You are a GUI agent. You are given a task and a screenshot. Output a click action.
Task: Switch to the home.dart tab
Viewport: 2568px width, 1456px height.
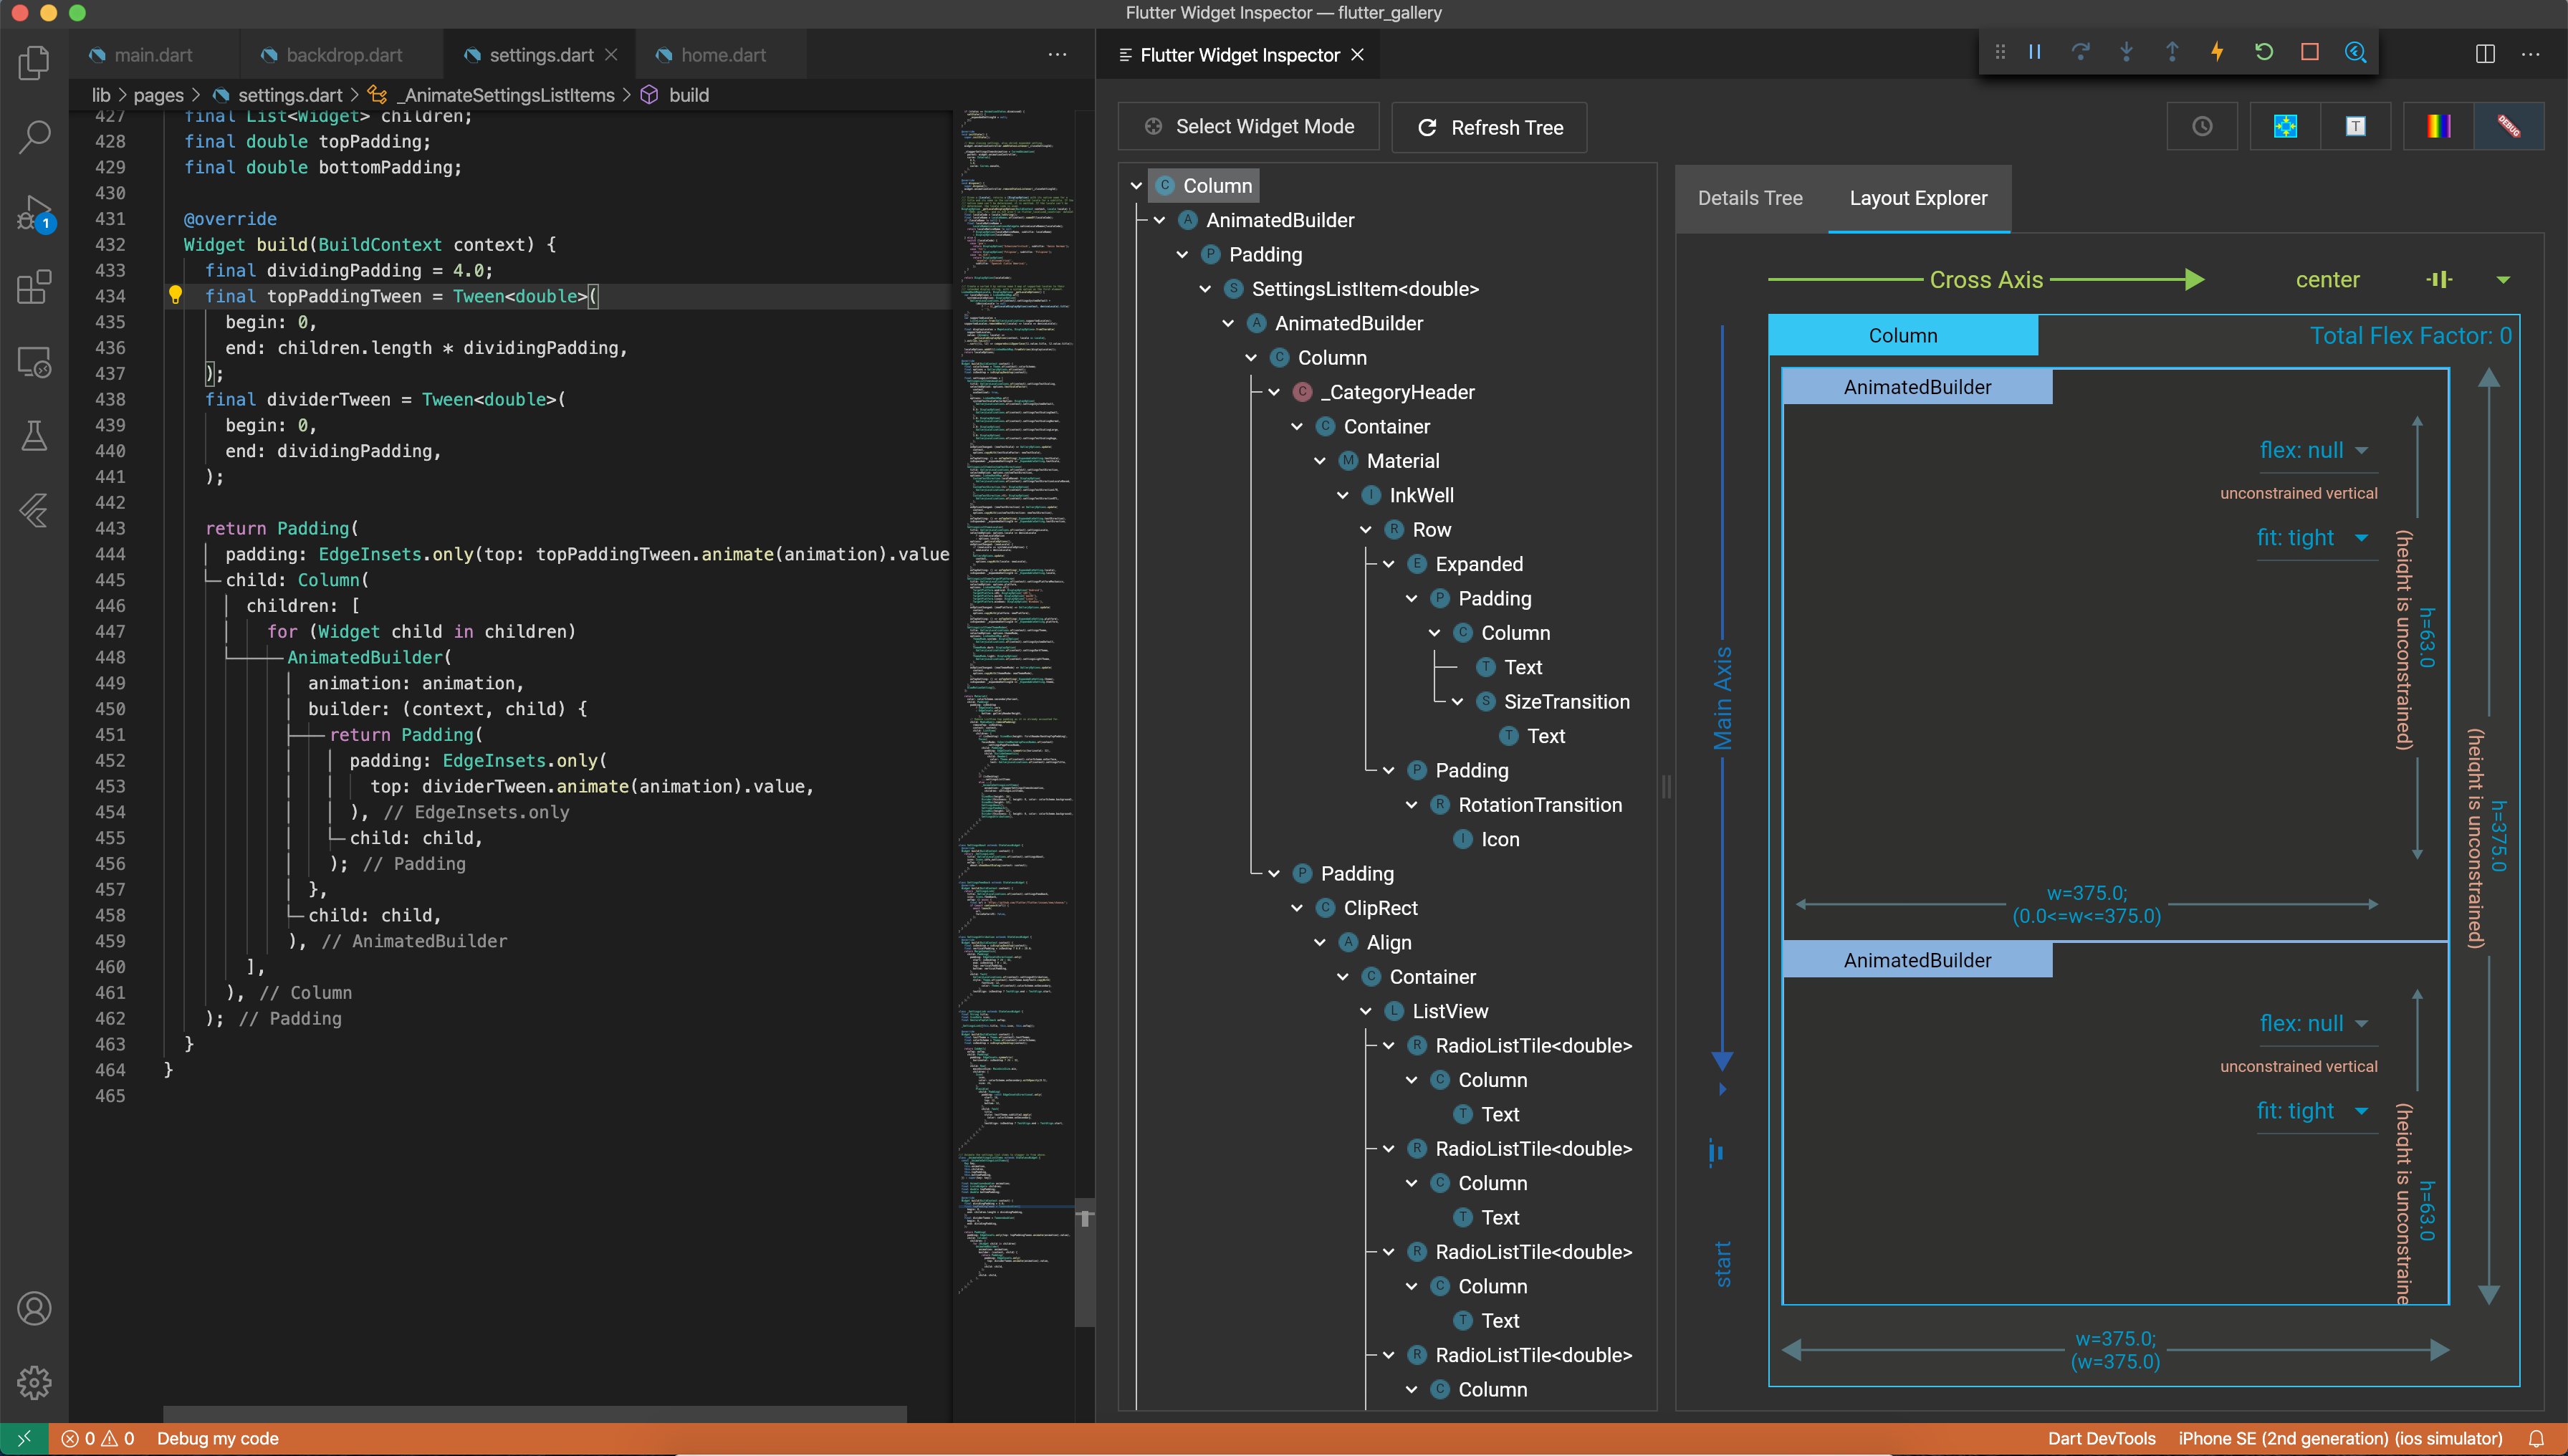(x=724, y=55)
